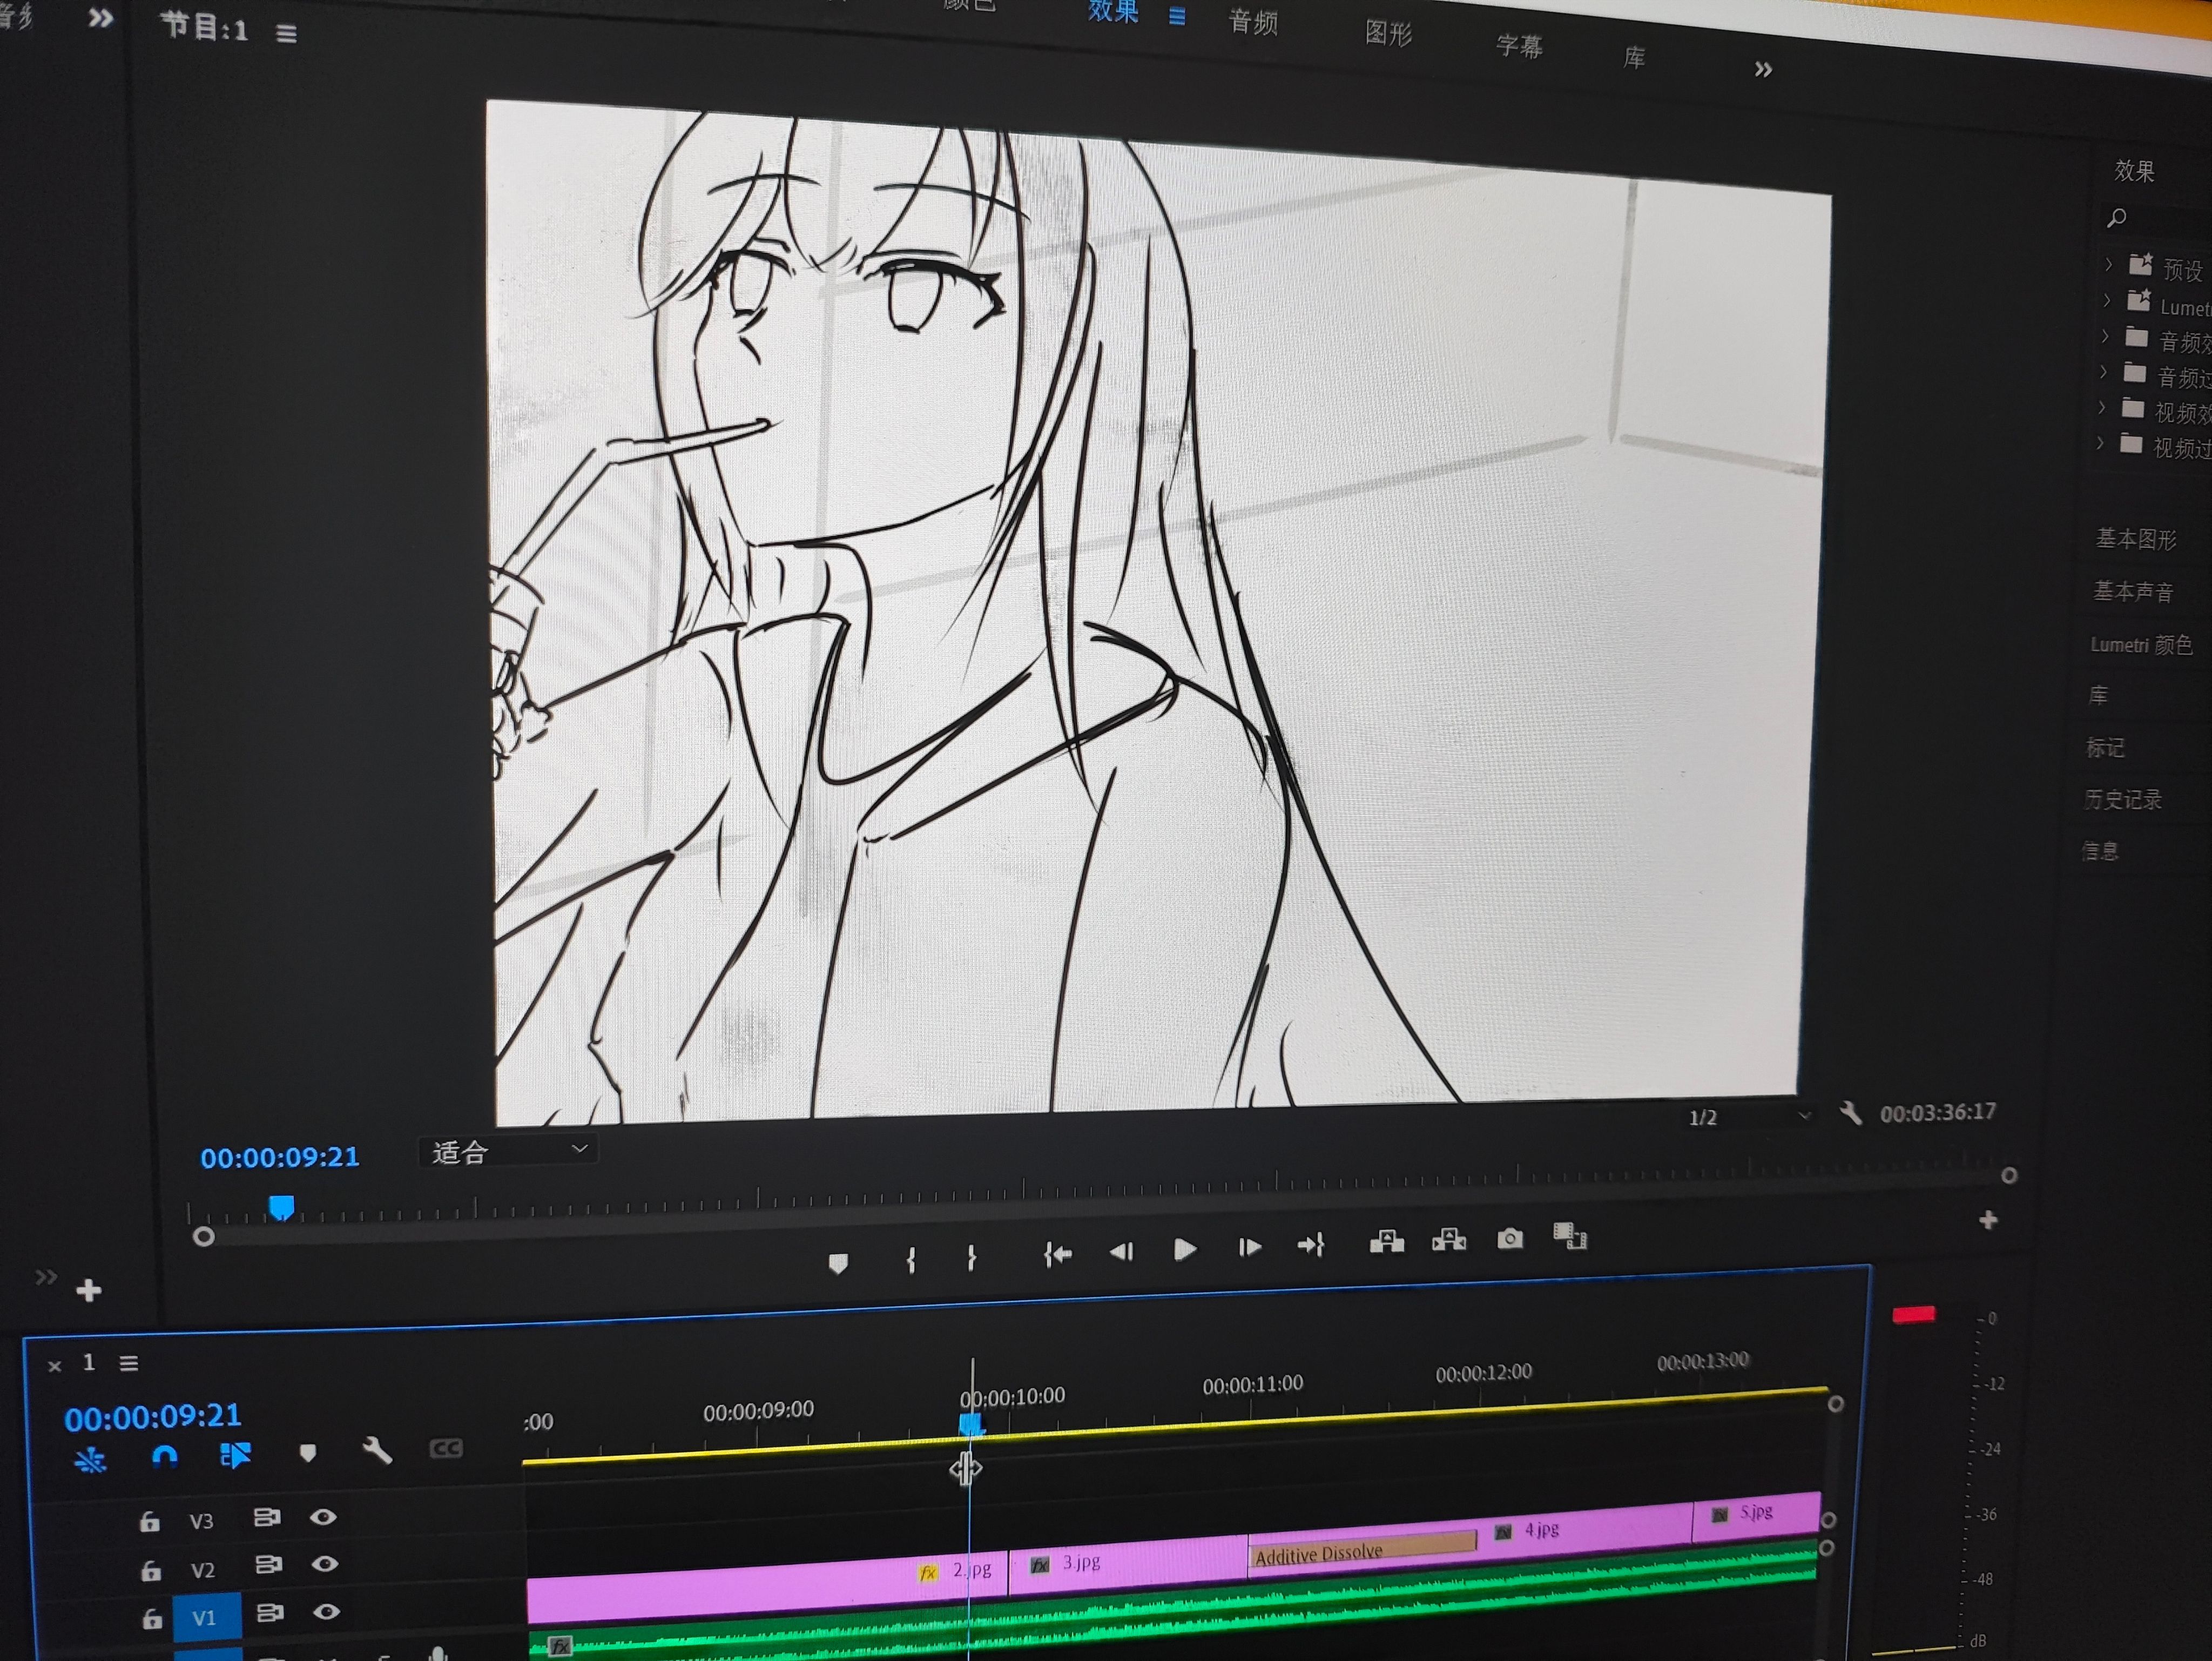Click the Extract button
The width and height of the screenshot is (2212, 1661).
(x=1448, y=1241)
